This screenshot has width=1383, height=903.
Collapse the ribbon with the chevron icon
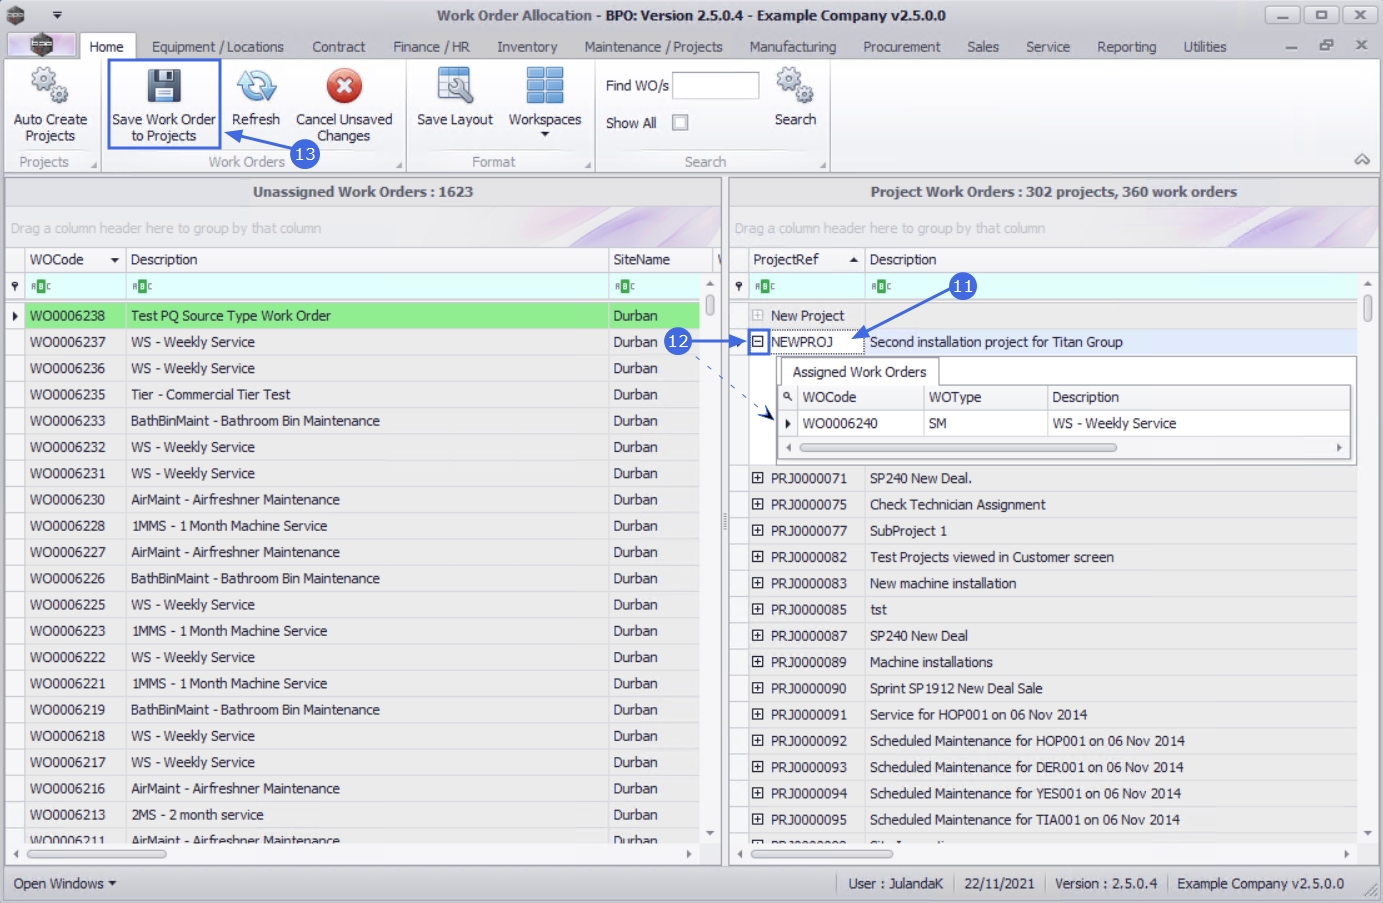pos(1361,160)
